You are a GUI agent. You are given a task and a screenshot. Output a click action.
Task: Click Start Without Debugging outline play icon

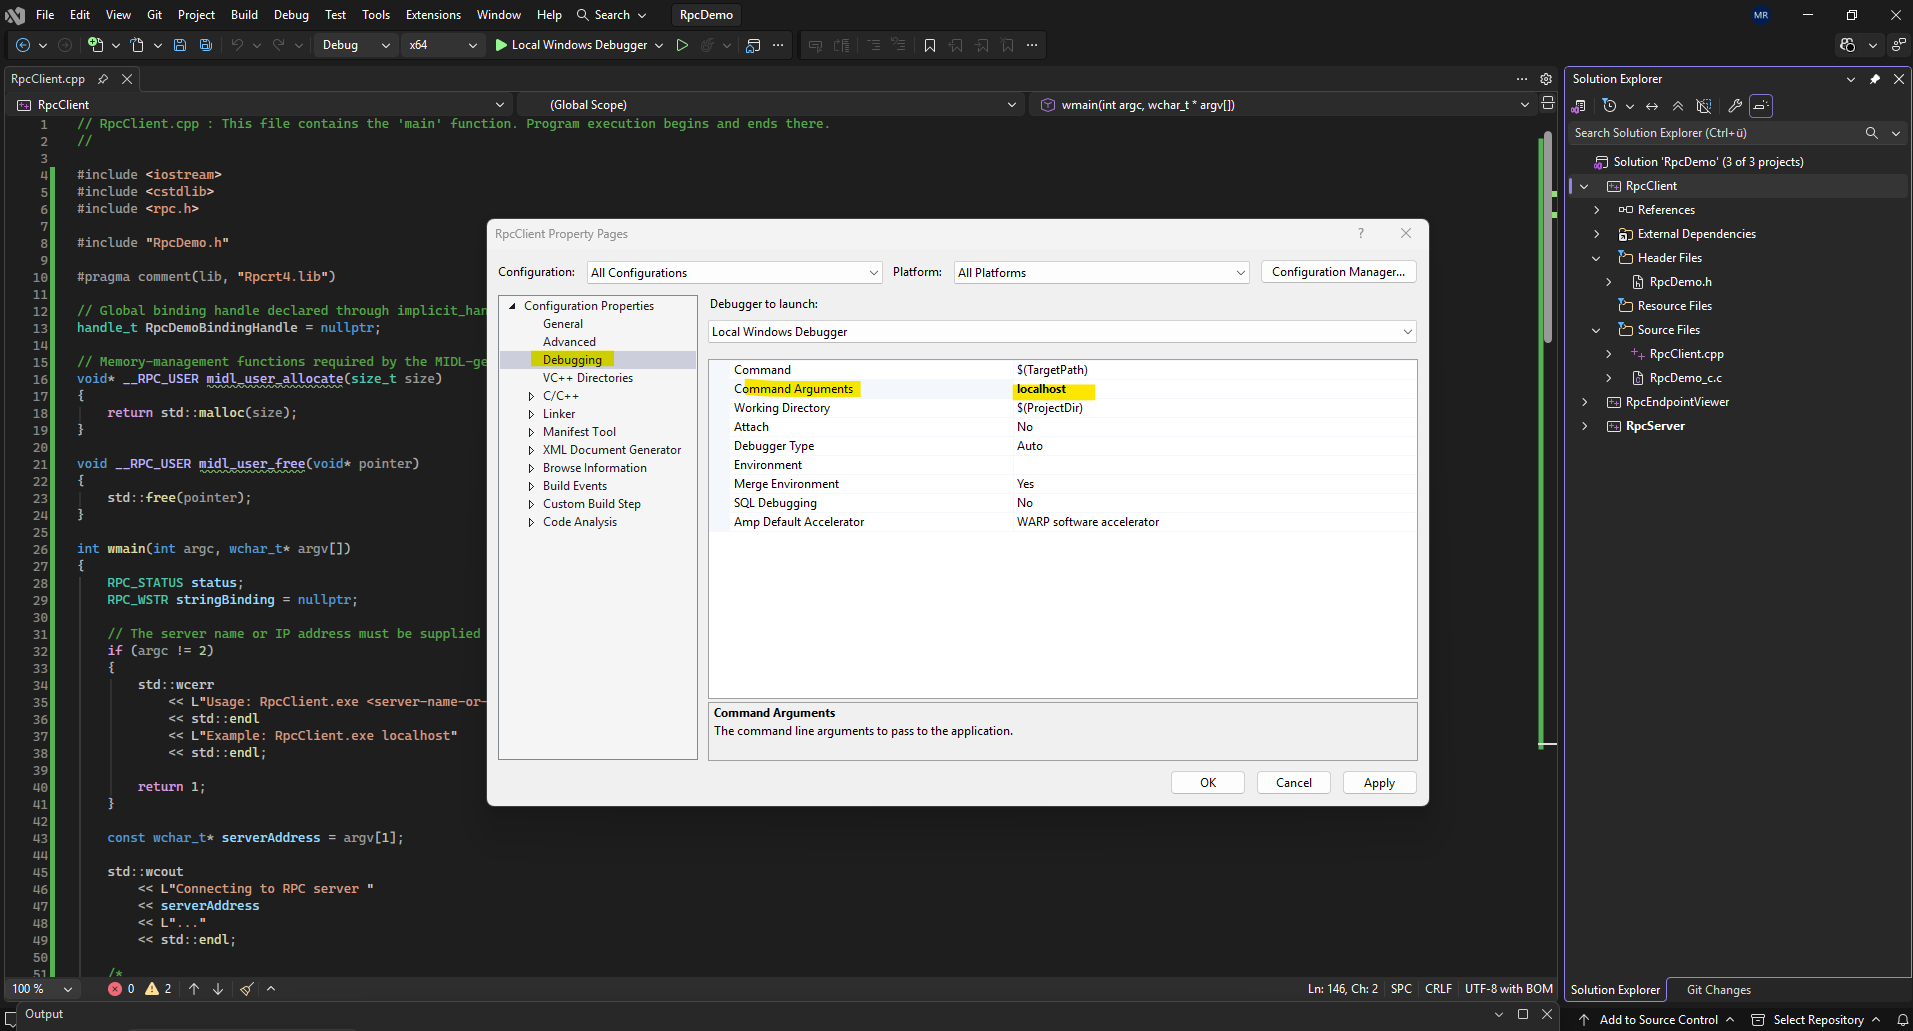[682, 45]
